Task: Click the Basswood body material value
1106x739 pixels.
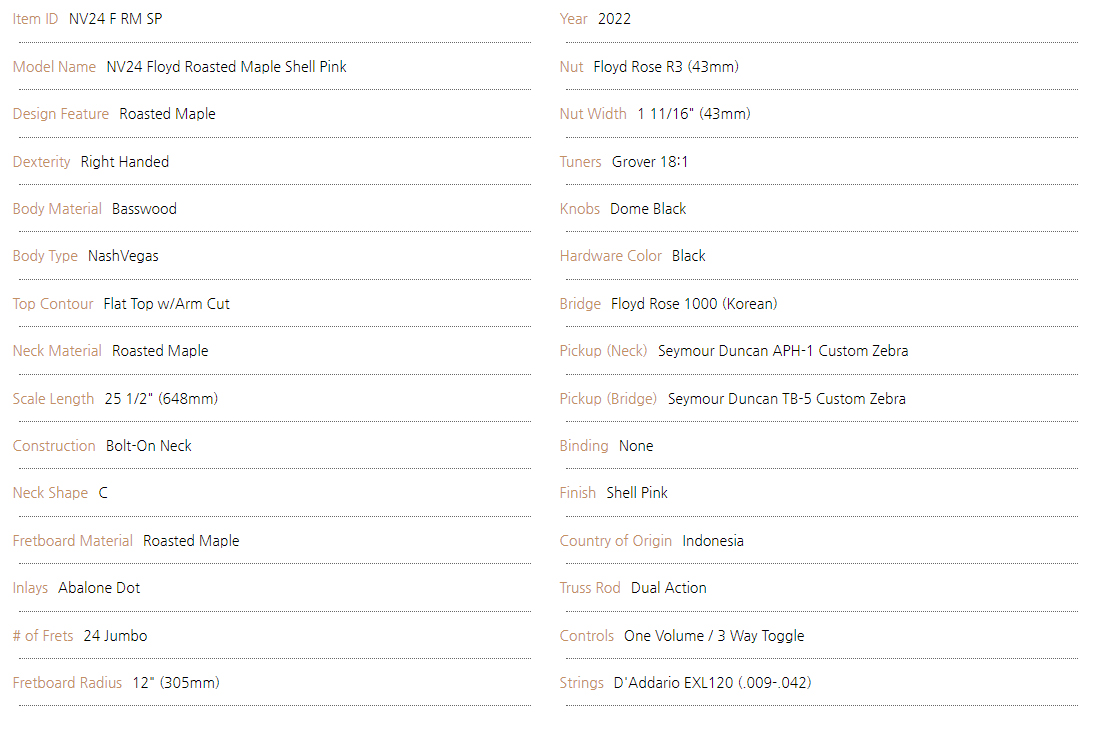Action: (x=145, y=209)
